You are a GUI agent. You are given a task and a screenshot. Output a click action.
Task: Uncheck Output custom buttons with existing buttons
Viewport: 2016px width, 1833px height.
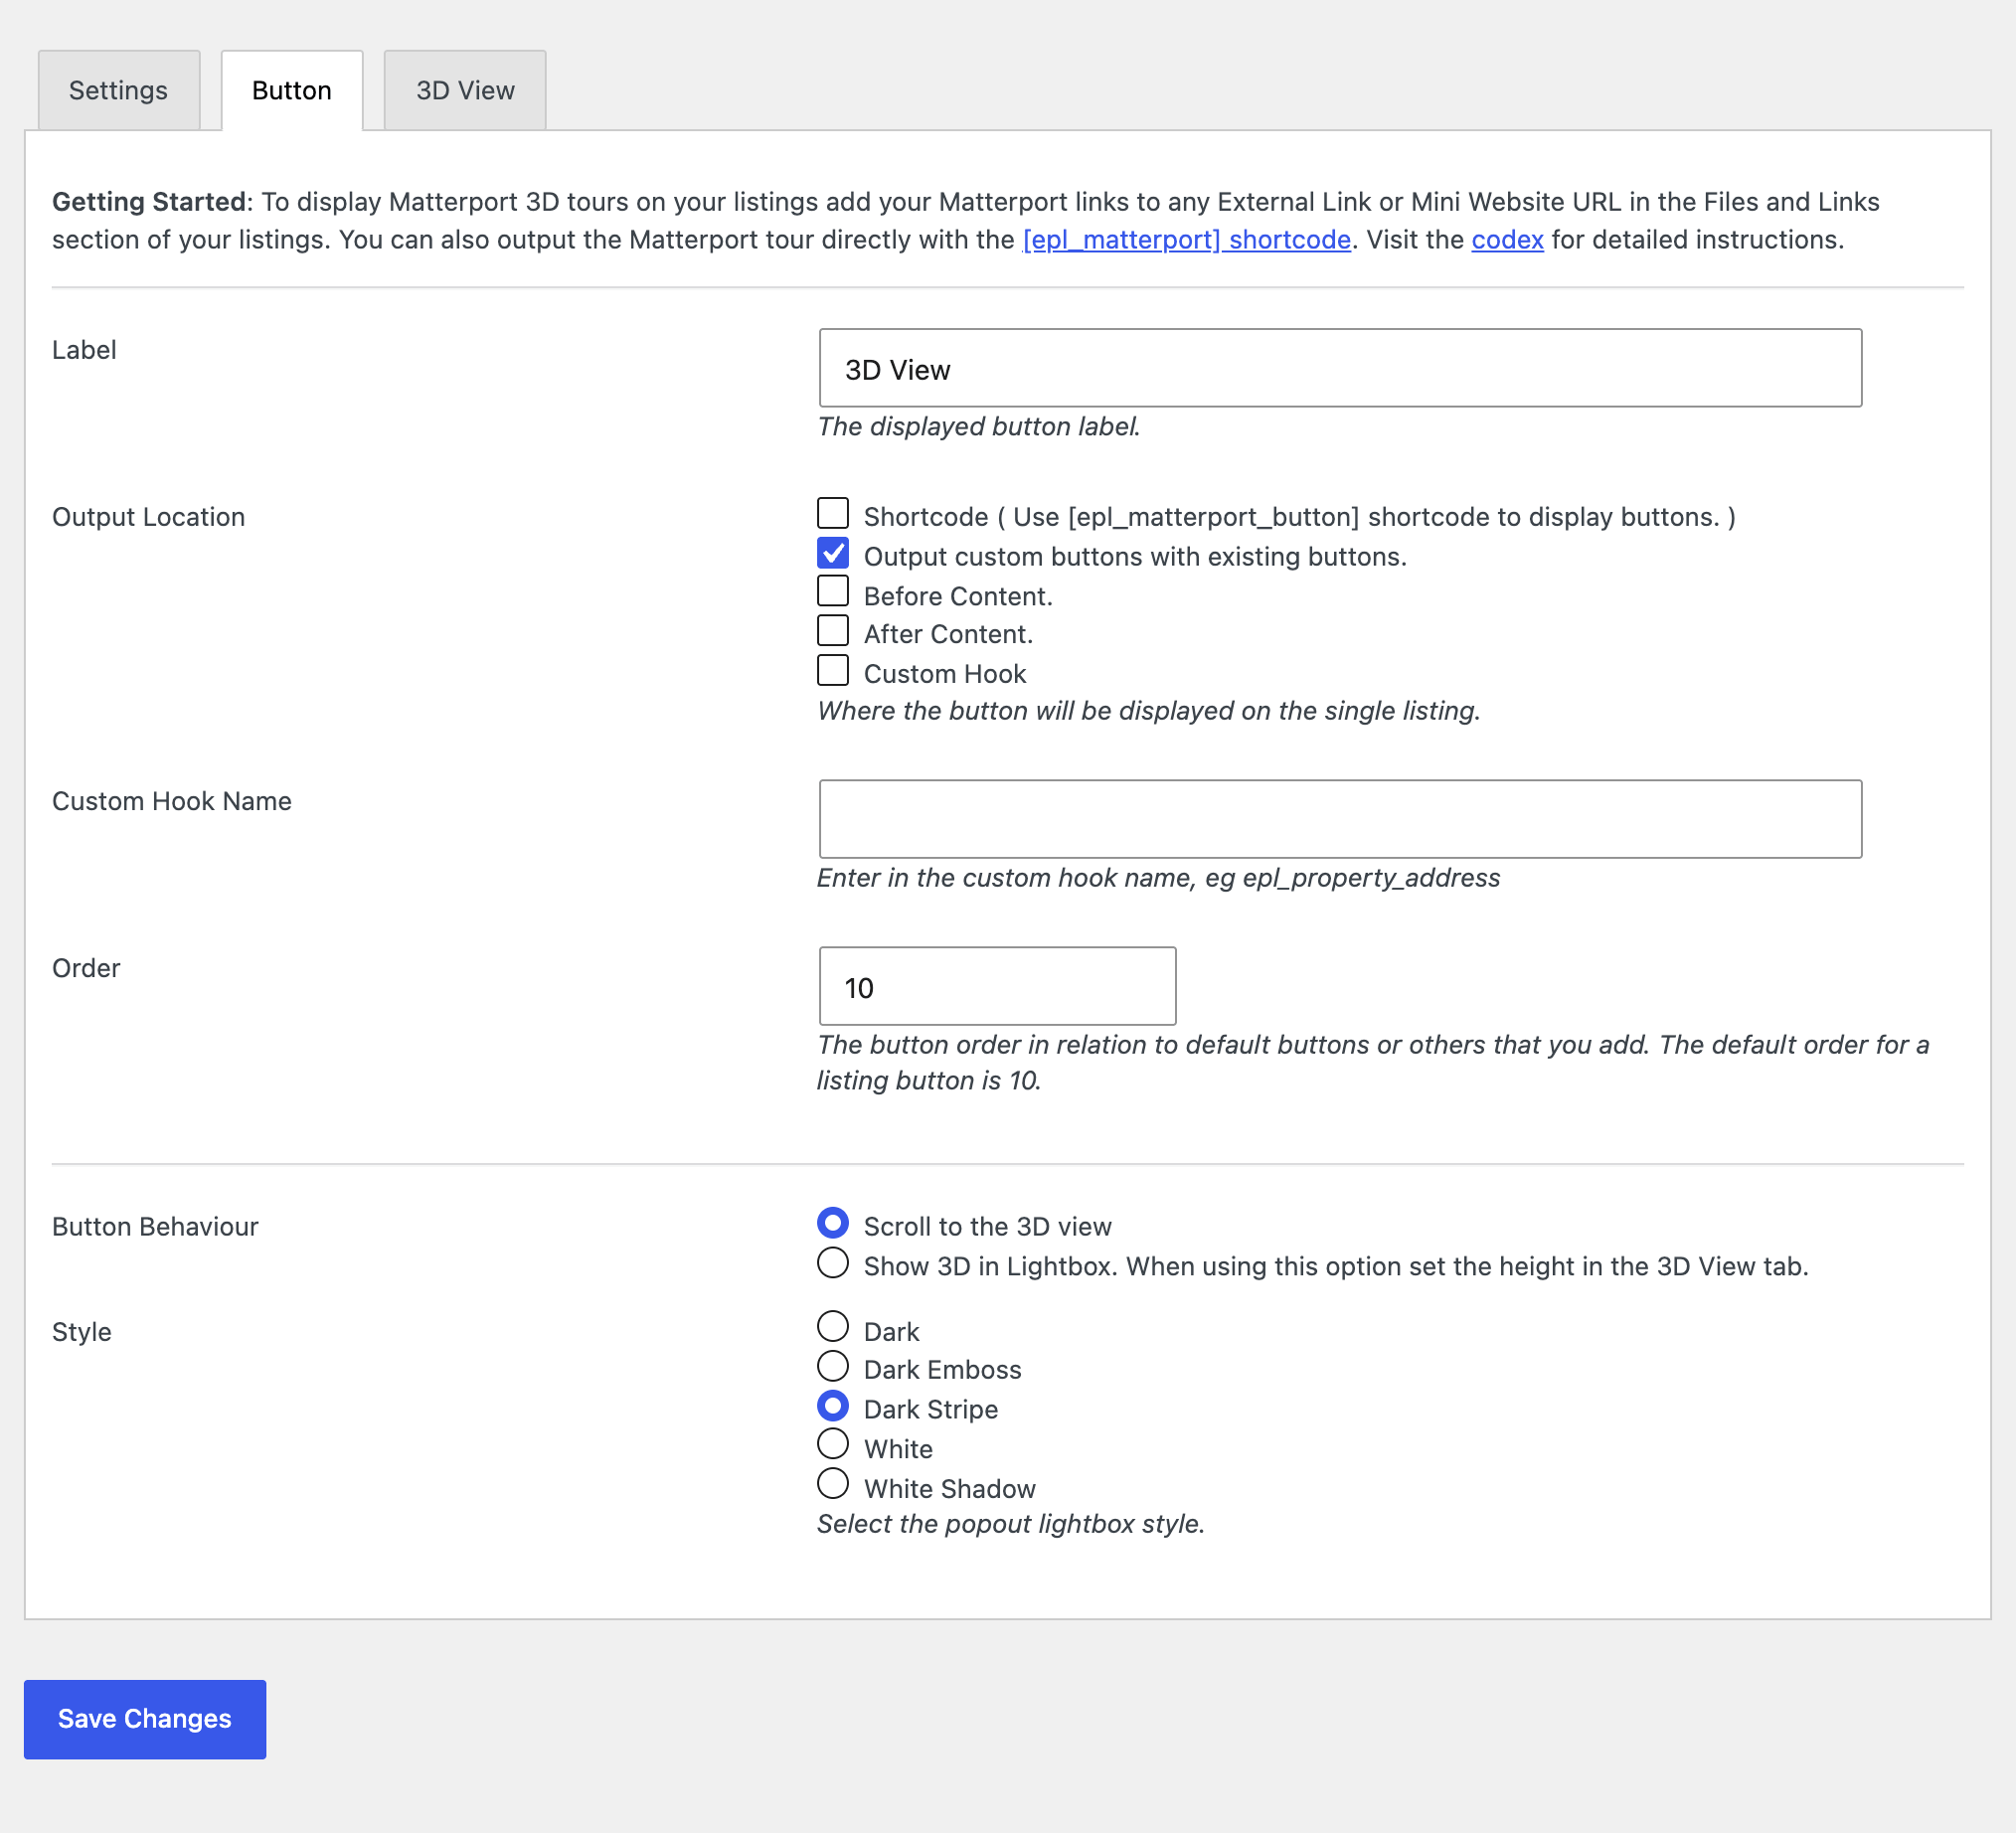[833, 553]
